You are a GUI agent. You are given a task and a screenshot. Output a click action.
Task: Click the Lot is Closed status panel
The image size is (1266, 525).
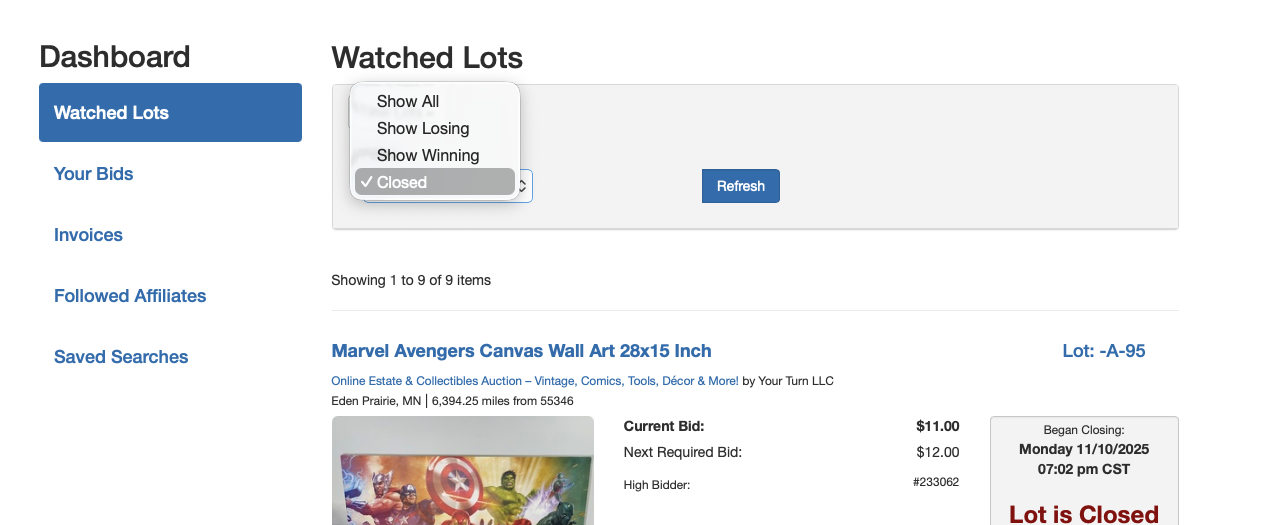tap(1084, 471)
